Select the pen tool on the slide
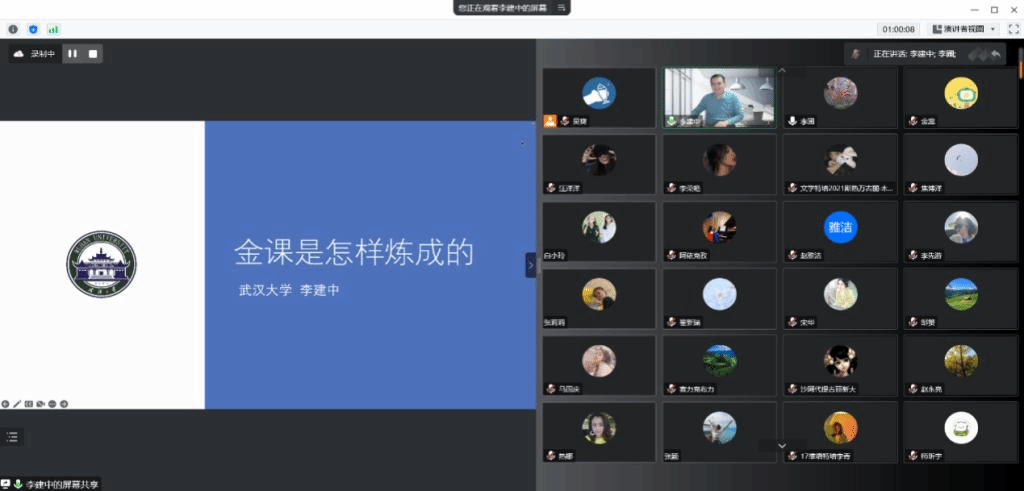1024x491 pixels. coord(17,404)
